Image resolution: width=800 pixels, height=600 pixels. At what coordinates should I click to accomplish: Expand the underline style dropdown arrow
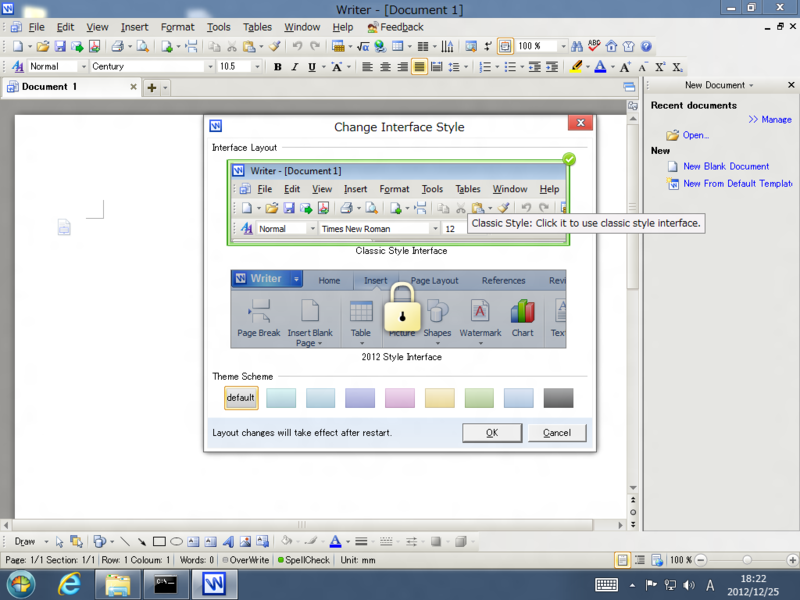click(x=323, y=67)
